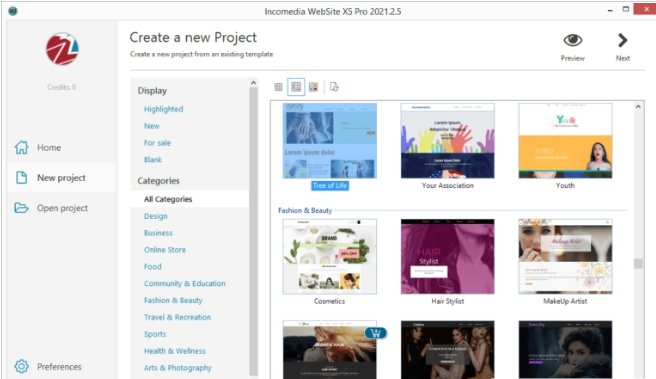656x379 pixels.
Task: Click the category list scroll up arrow
Action: click(253, 83)
